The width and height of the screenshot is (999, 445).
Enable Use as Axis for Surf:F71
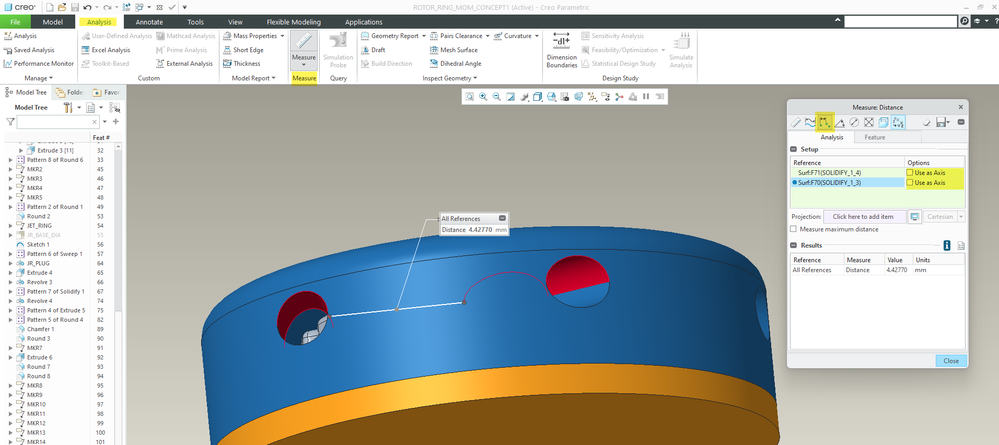(x=909, y=173)
